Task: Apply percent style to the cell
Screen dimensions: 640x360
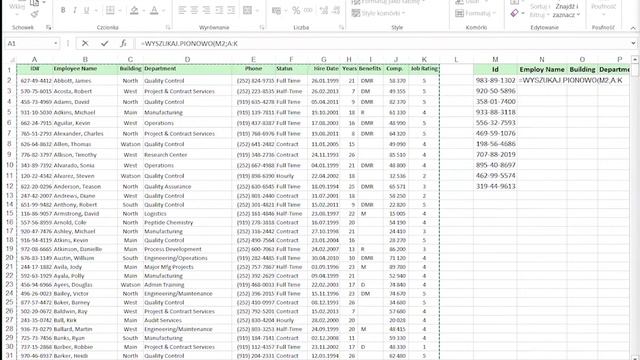Action: click(x=296, y=11)
